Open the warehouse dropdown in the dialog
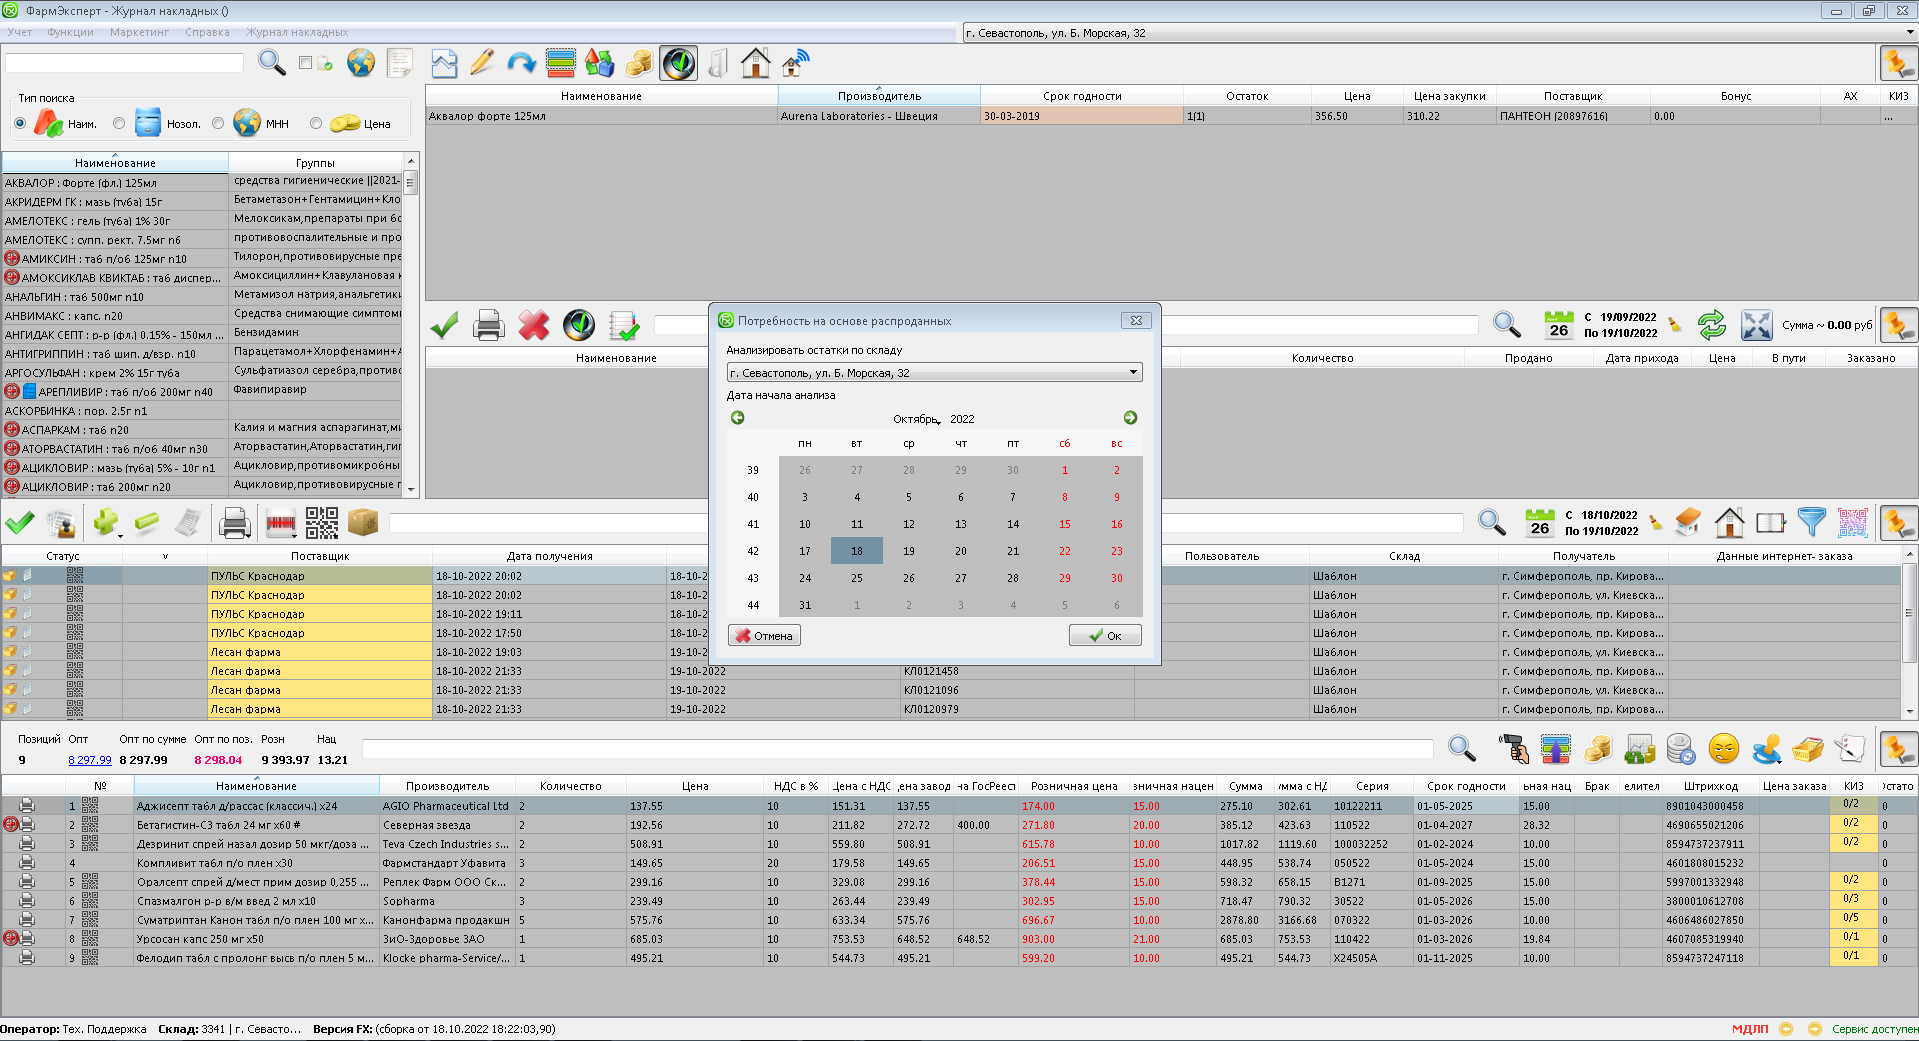The height and width of the screenshot is (1041, 1919). point(1133,373)
